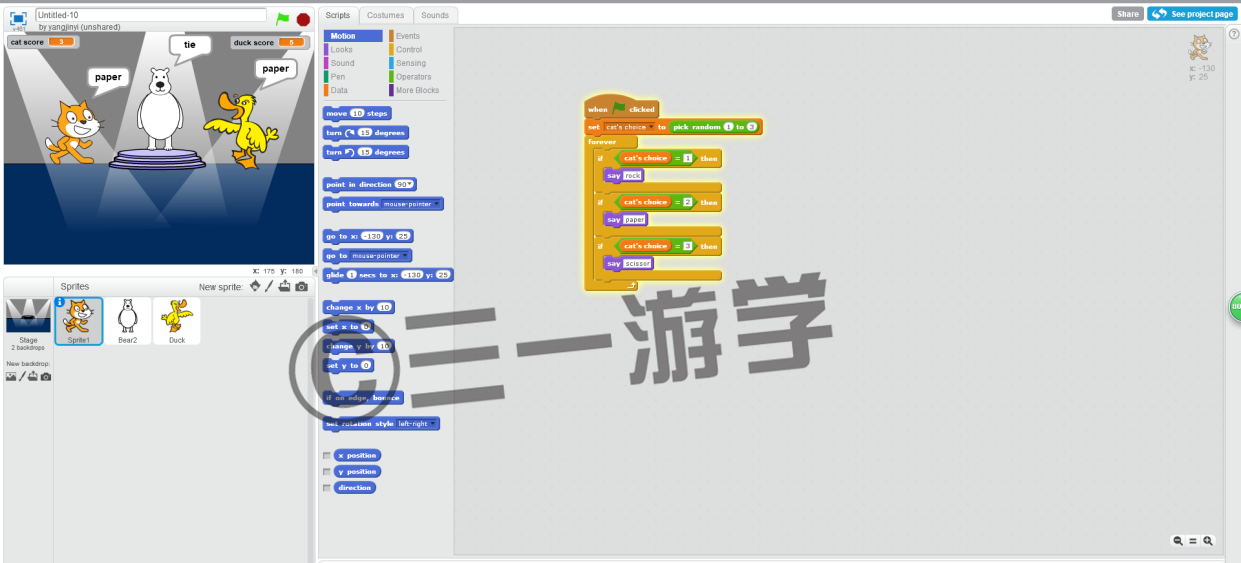1241x563 pixels.
Task: Click the clockwise arrow on turn block
Action: pos(351,132)
